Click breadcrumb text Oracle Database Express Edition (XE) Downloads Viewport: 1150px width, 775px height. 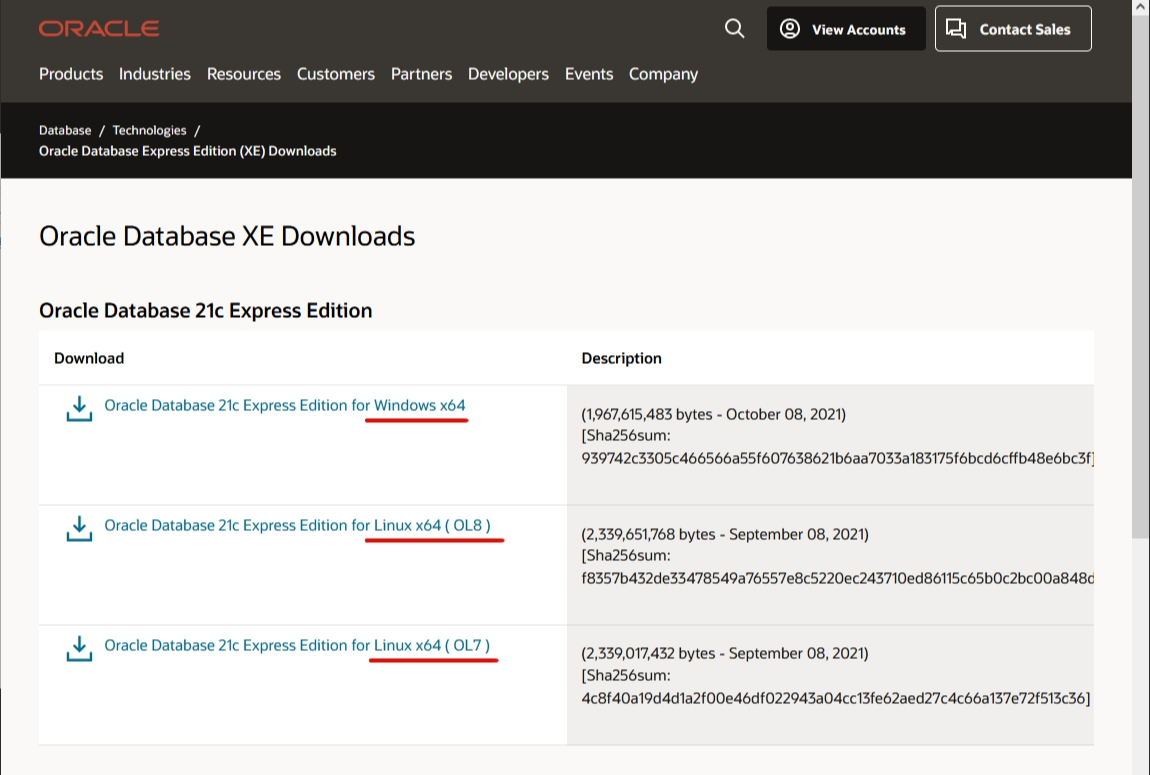tap(188, 151)
